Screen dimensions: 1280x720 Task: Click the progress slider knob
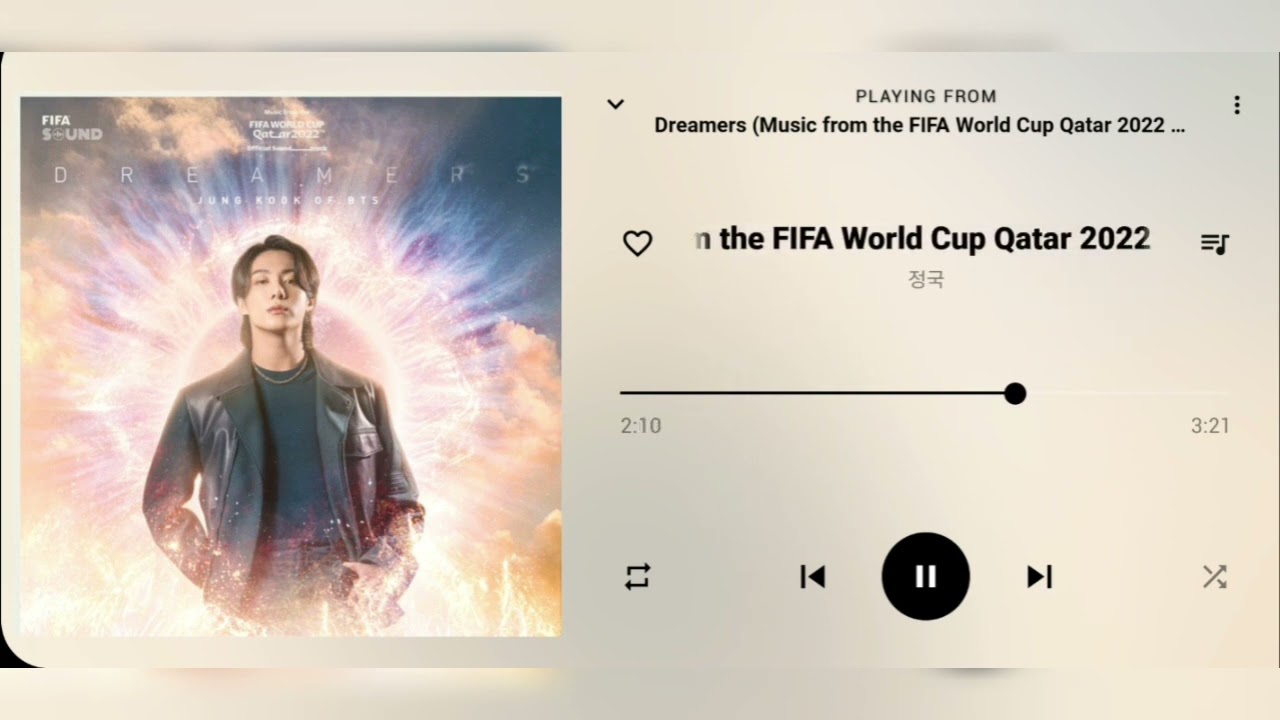coord(1015,394)
